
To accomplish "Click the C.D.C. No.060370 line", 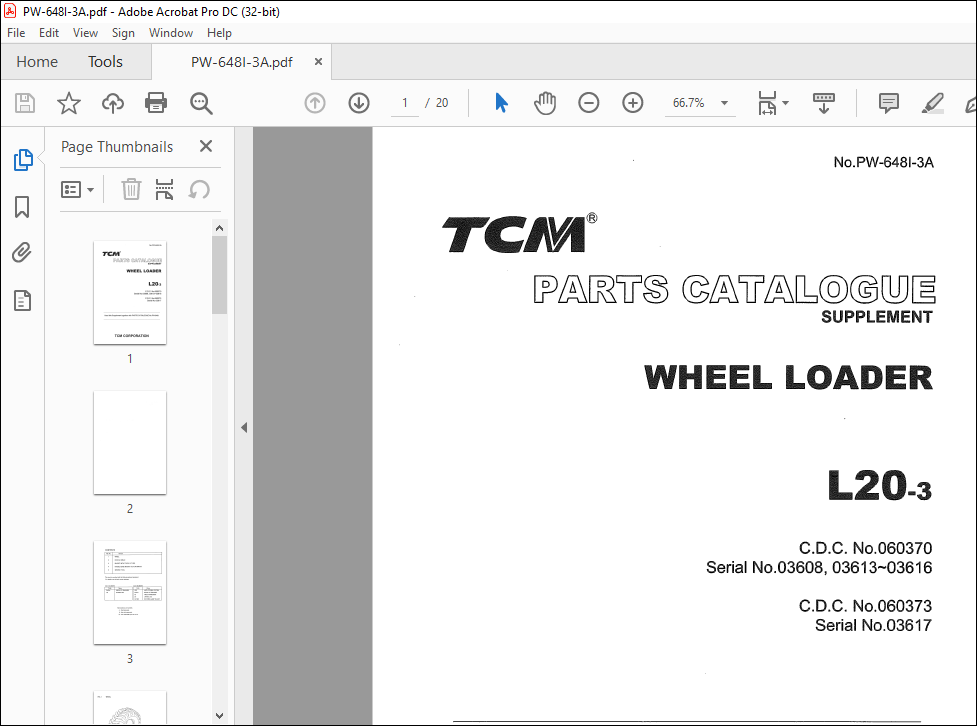I will [865, 548].
